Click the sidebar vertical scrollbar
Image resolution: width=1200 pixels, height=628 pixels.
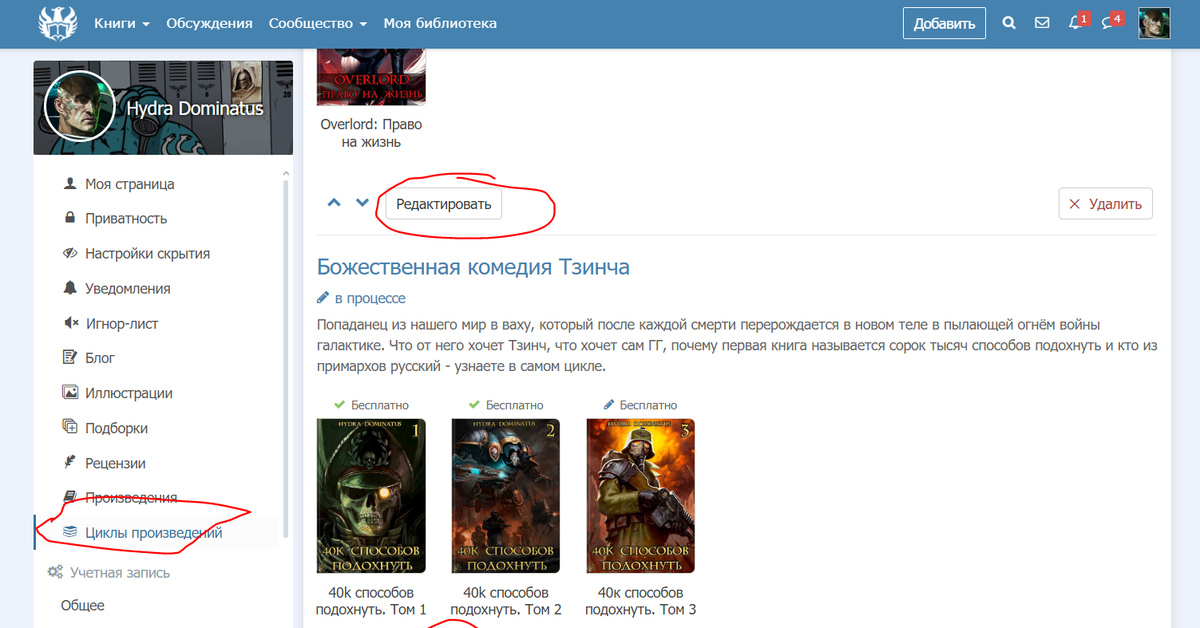pyautogui.click(x=286, y=360)
